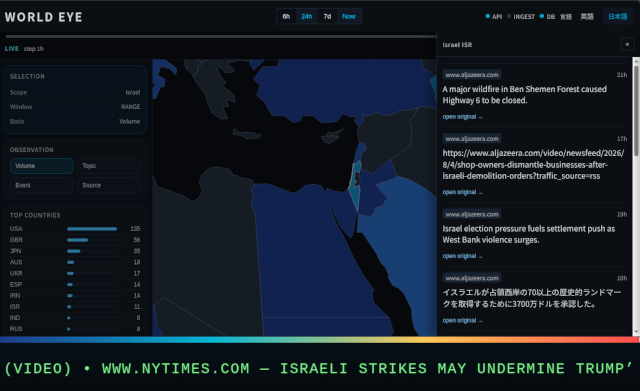
Task: Click the article panel scrollbar down arrow
Action: (x=636, y=332)
